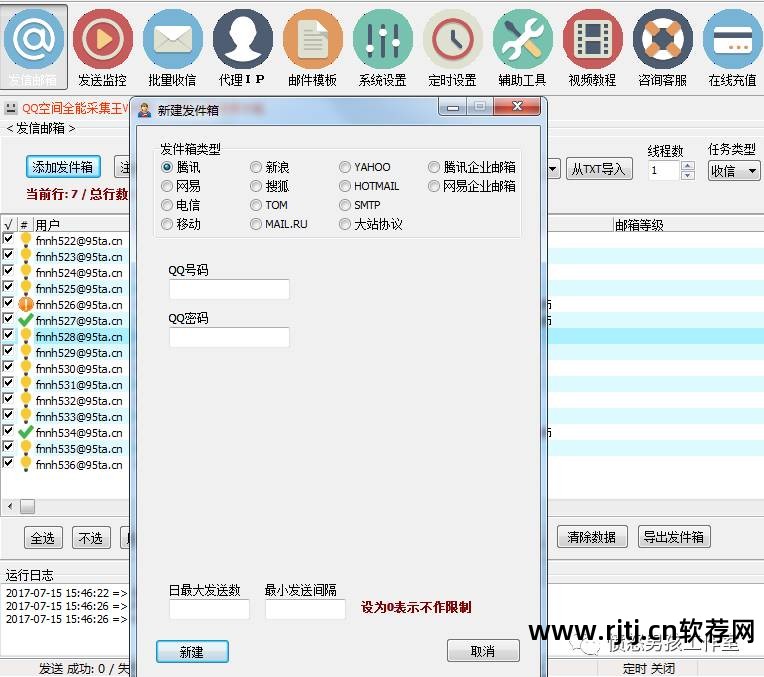The height and width of the screenshot is (677, 764).
Task: Uncheck the box for fnnh522@95ta.cn
Action: coord(8,238)
